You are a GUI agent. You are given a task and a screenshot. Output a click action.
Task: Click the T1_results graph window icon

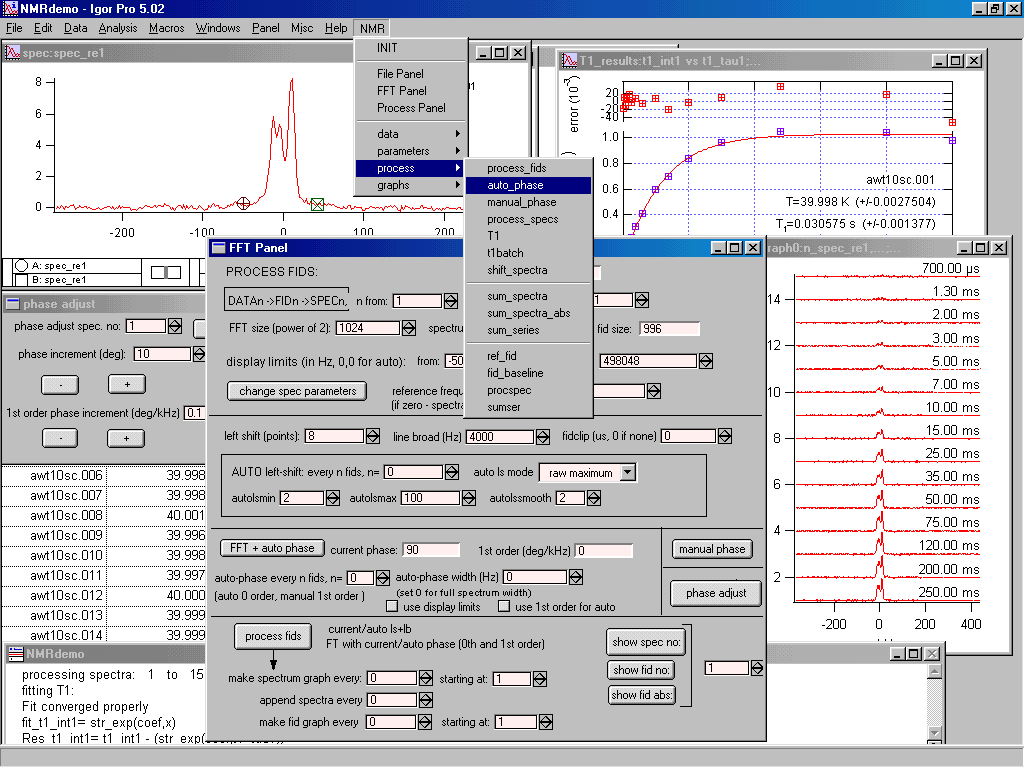click(x=570, y=61)
